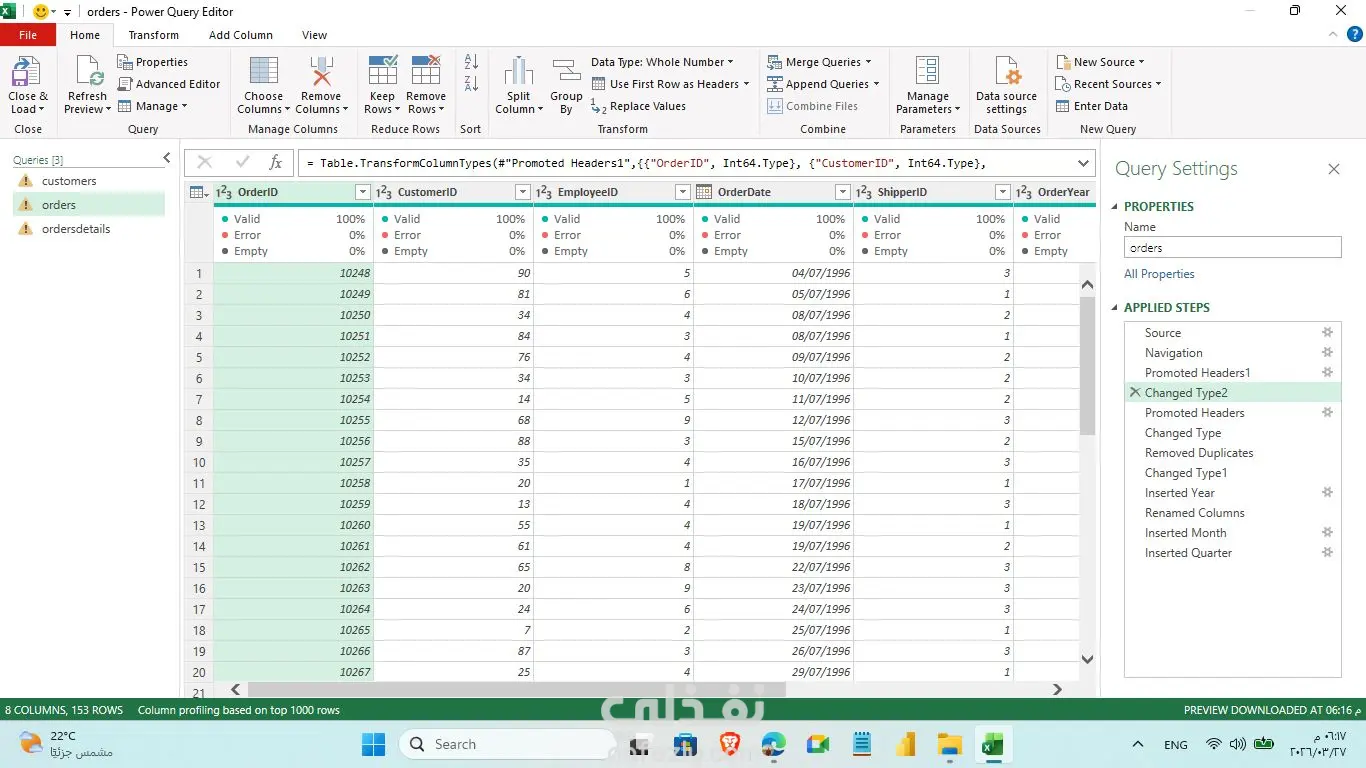1366x768 pixels.
Task: Click the Remove Rows icon
Action: [426, 72]
